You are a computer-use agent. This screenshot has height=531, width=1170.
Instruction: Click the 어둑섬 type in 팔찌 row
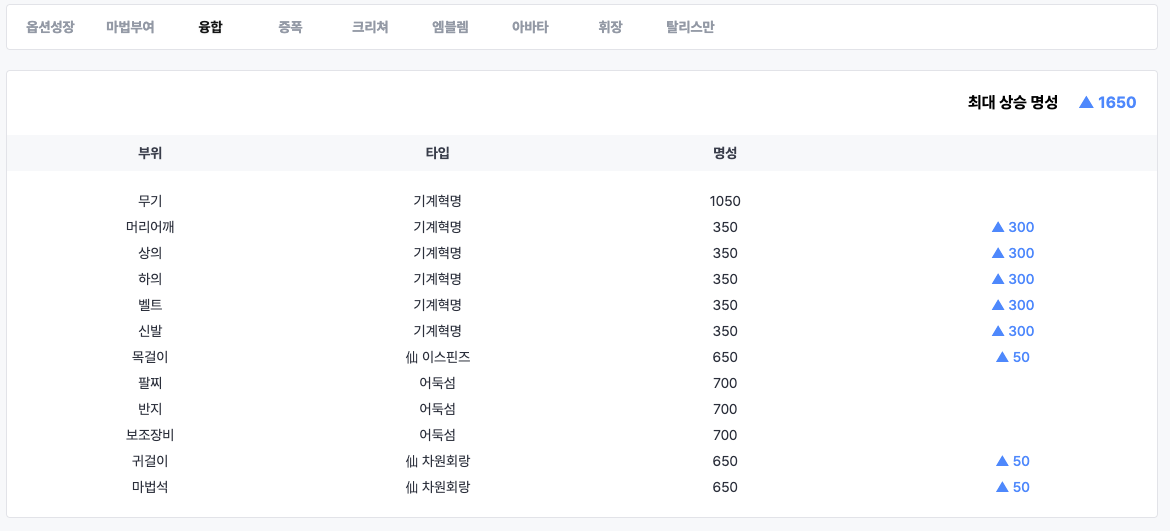437,383
